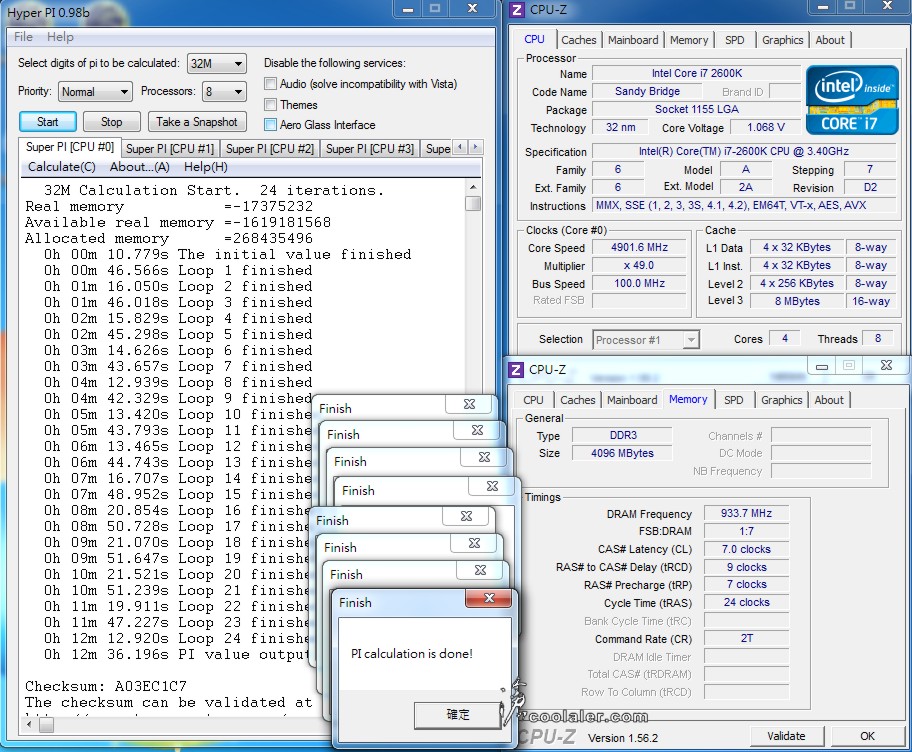Open the Graphics tab in the CPU-Z processor window
The image size is (912, 752).
[782, 40]
